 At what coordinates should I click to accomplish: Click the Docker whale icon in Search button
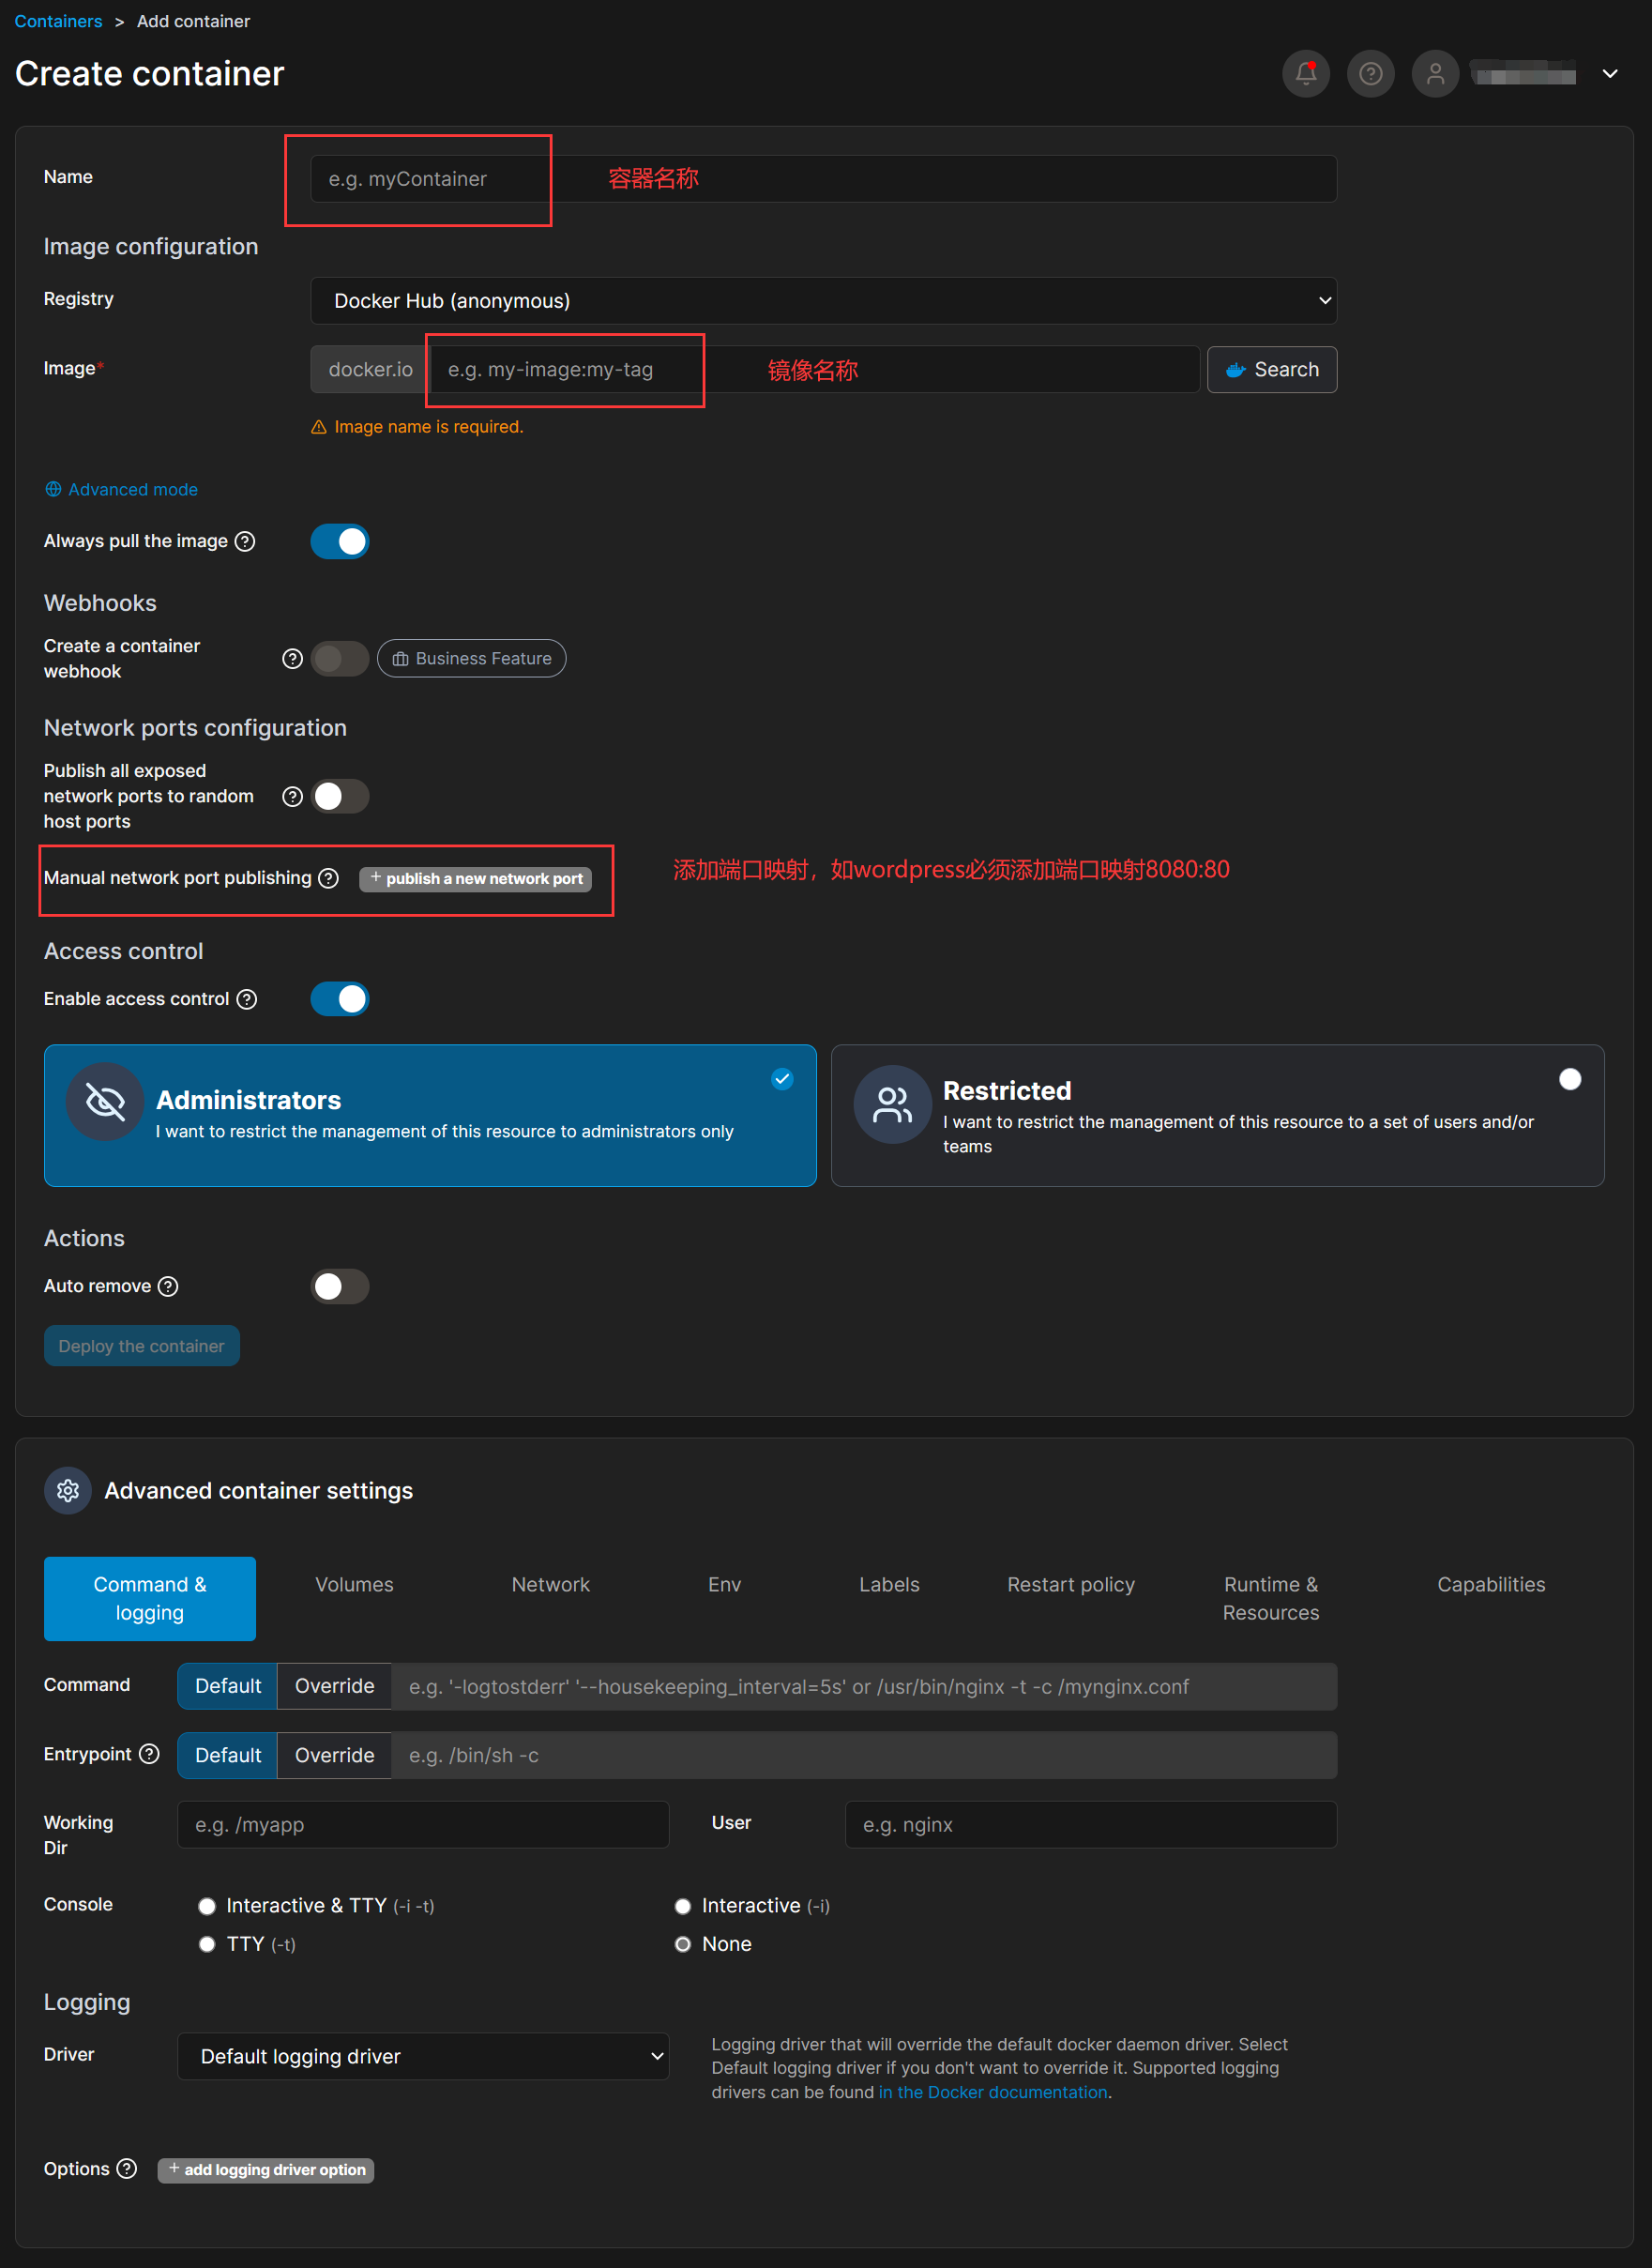[1236, 370]
